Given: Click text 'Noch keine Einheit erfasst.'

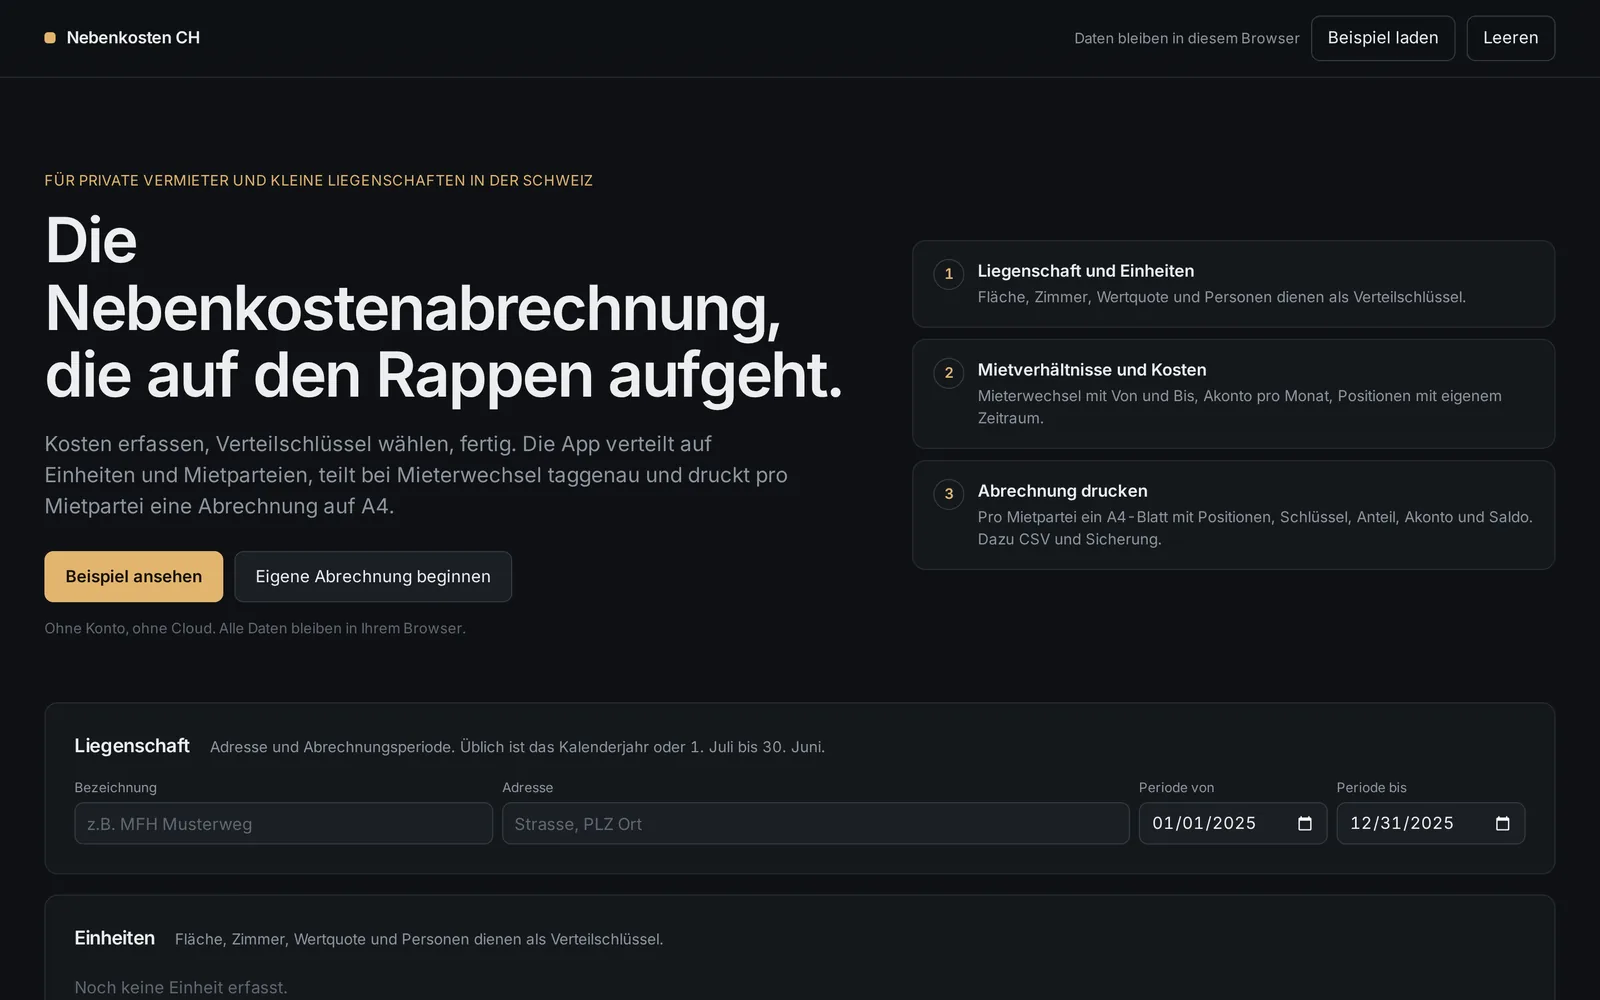Looking at the screenshot, I should point(181,987).
